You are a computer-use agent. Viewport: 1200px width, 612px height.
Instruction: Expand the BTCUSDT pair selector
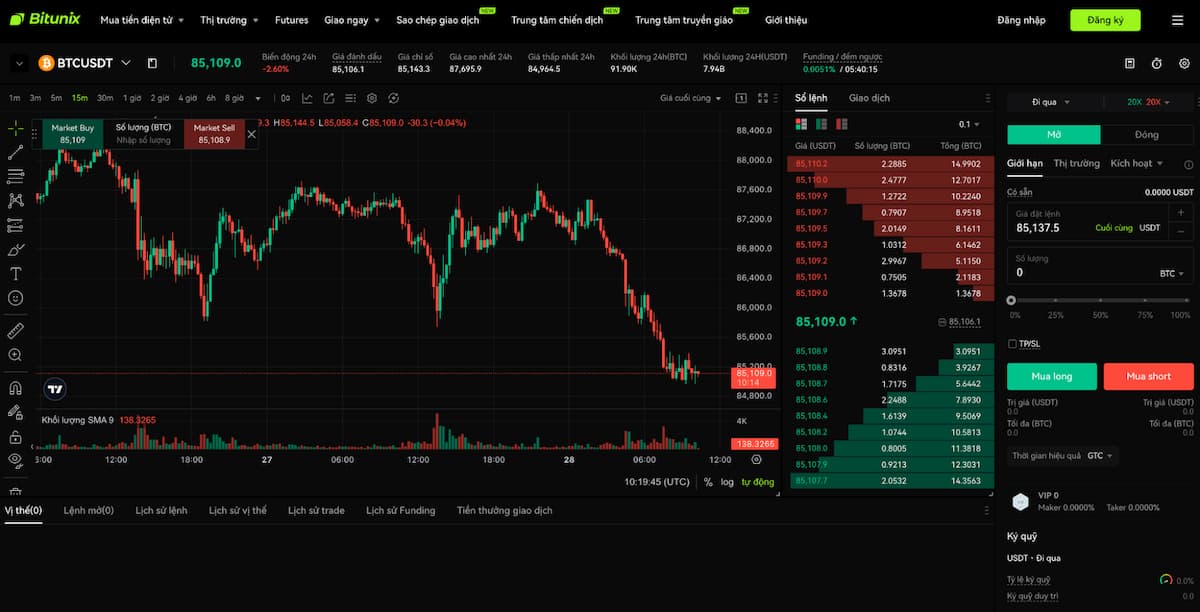pos(126,63)
